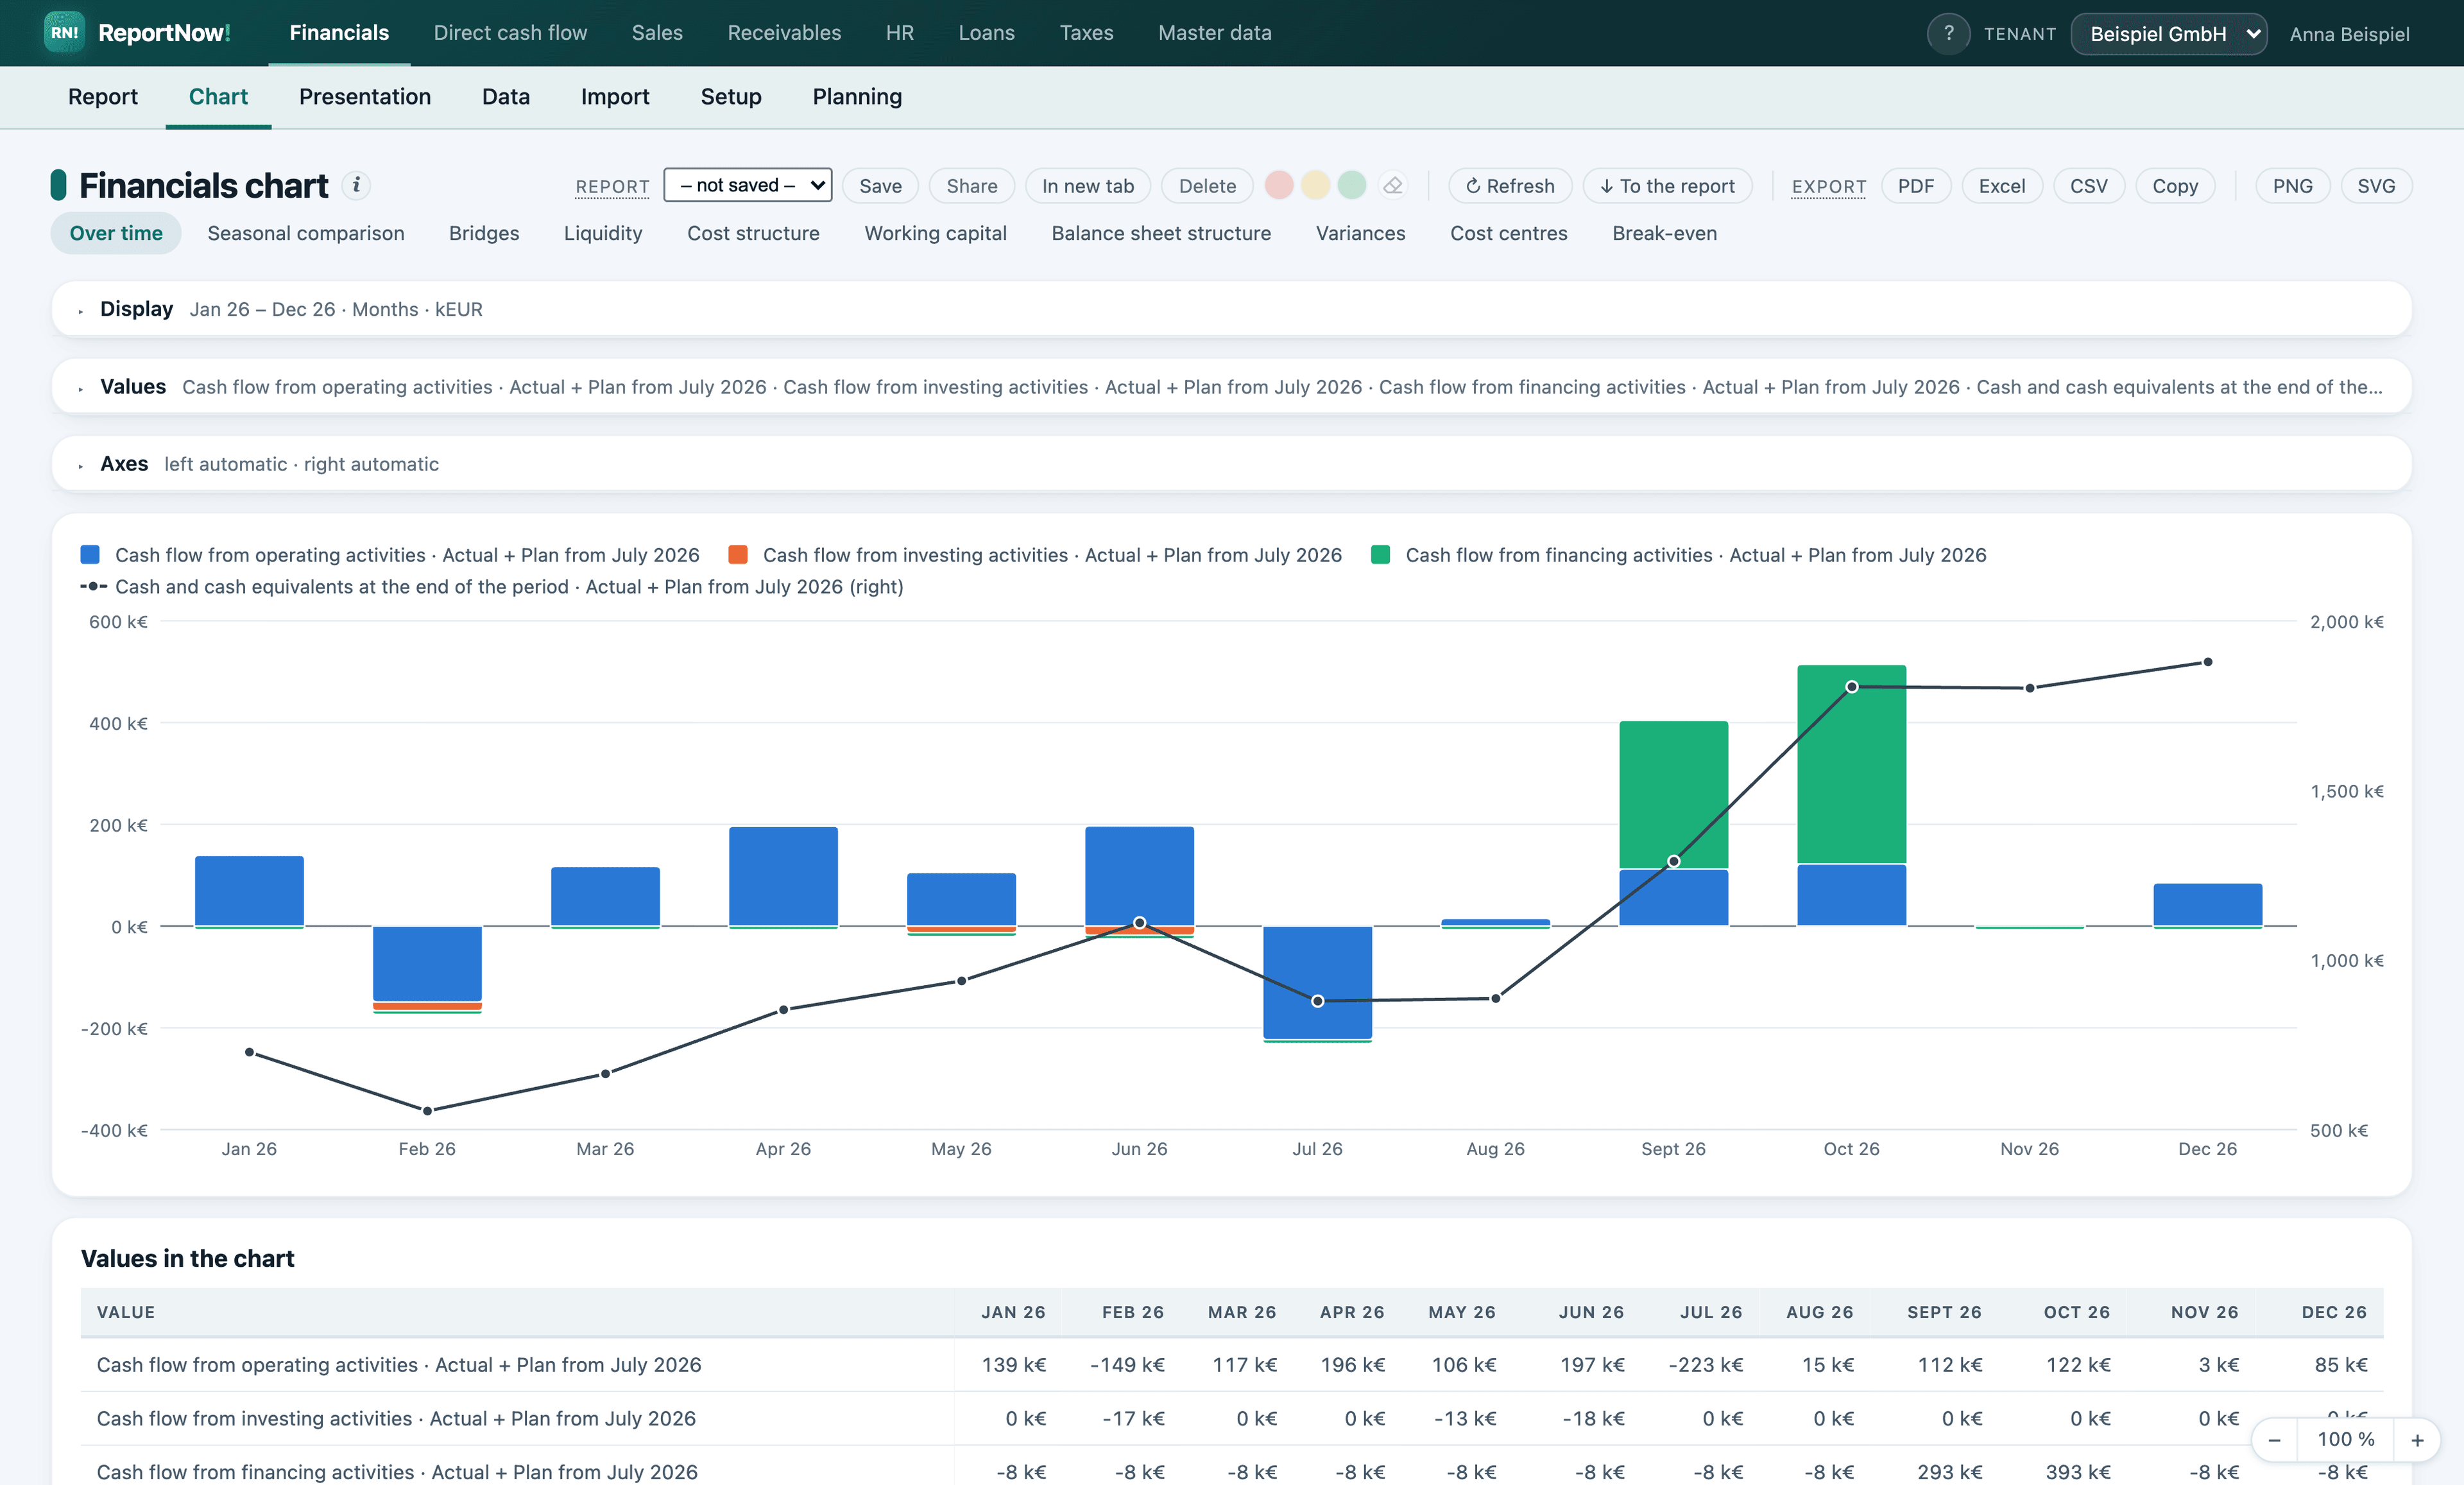Click the Anna Beispiel user name

point(2349,34)
